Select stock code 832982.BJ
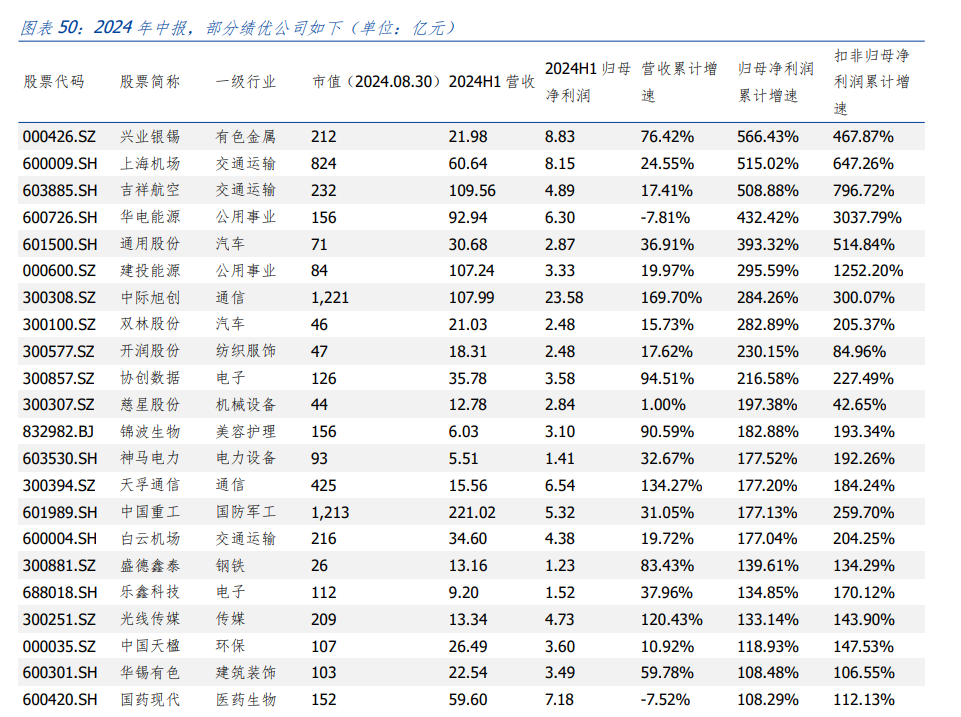 tap(59, 432)
